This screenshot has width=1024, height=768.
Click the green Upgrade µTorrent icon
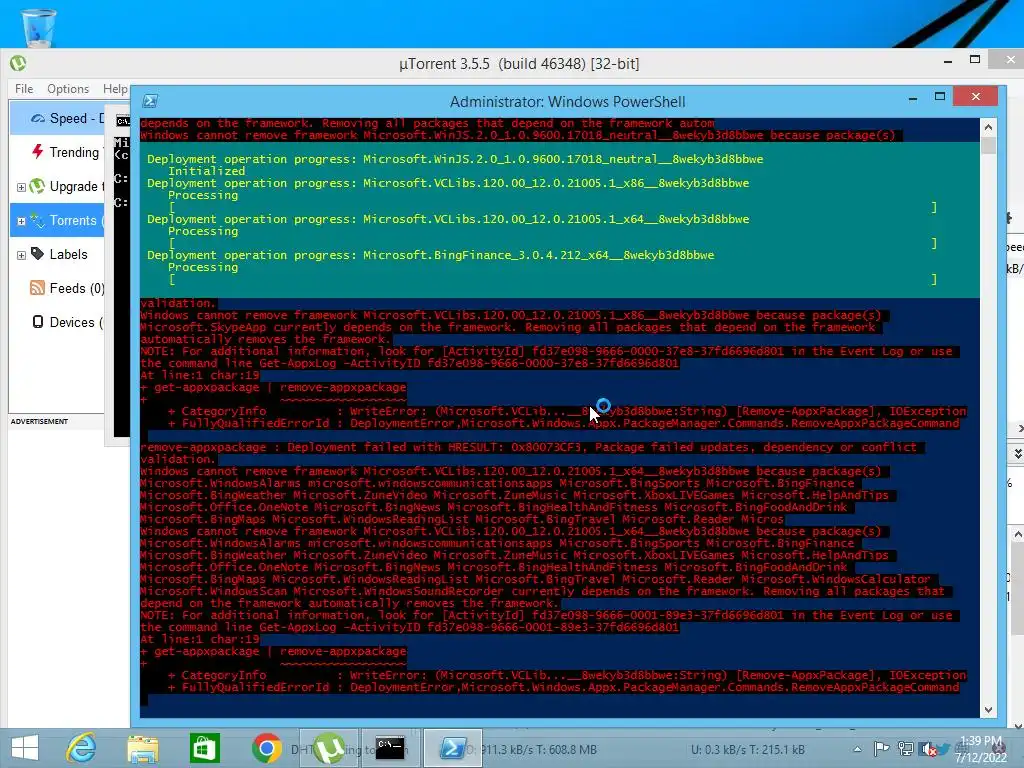pos(37,186)
